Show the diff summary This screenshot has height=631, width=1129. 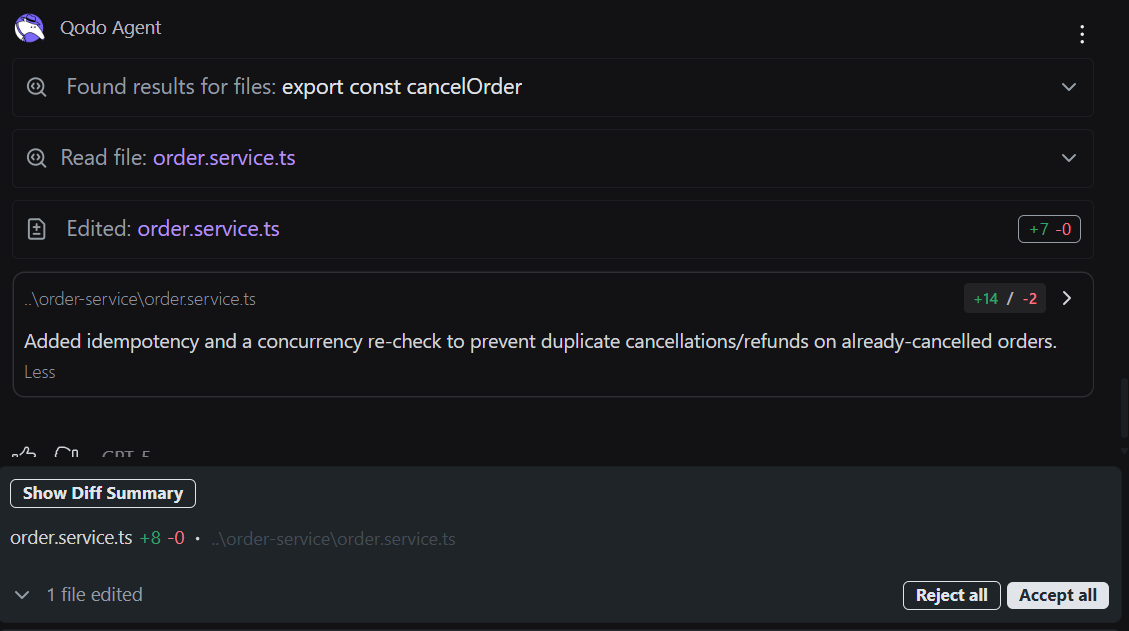click(x=102, y=493)
